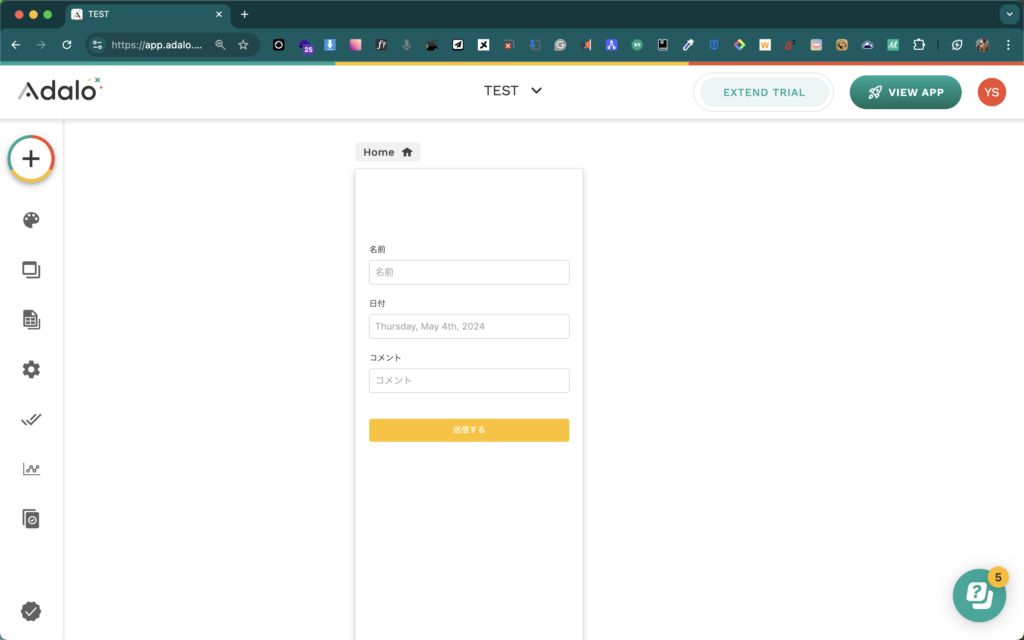Select the コメント field label

[x=385, y=358]
